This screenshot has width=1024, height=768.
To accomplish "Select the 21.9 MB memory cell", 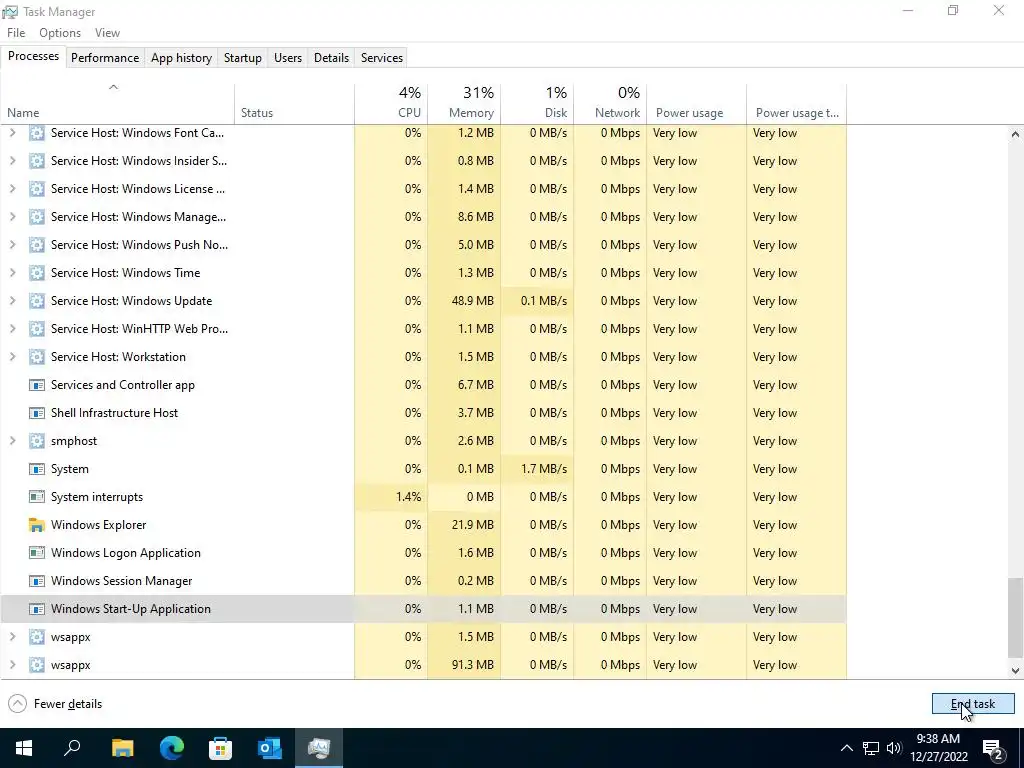I will pyautogui.click(x=464, y=525).
